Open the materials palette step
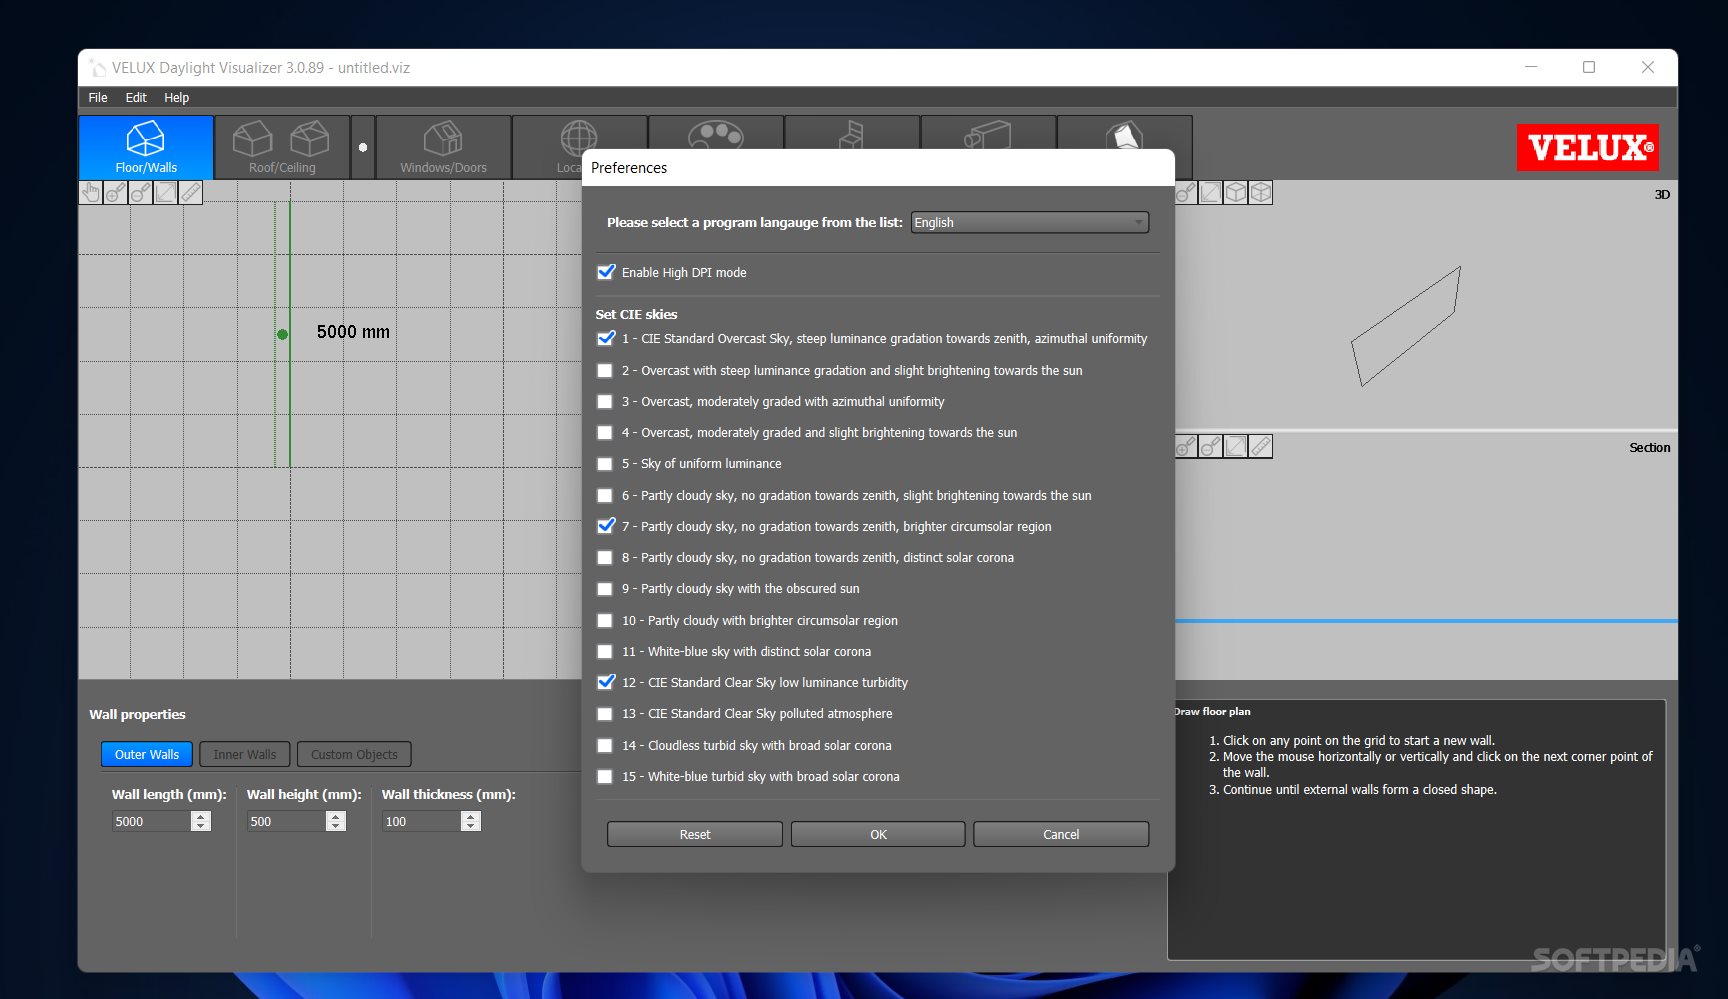Screen dimensions: 1728x999 [x=715, y=134]
